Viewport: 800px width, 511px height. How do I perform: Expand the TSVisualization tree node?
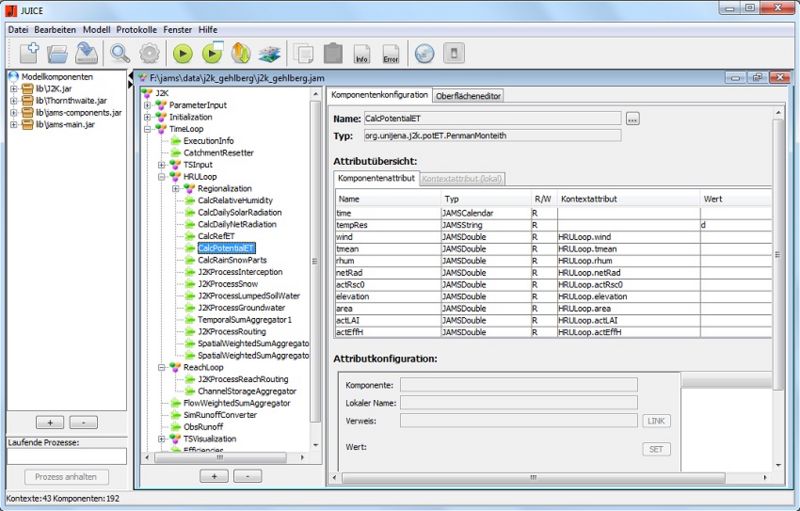point(161,439)
